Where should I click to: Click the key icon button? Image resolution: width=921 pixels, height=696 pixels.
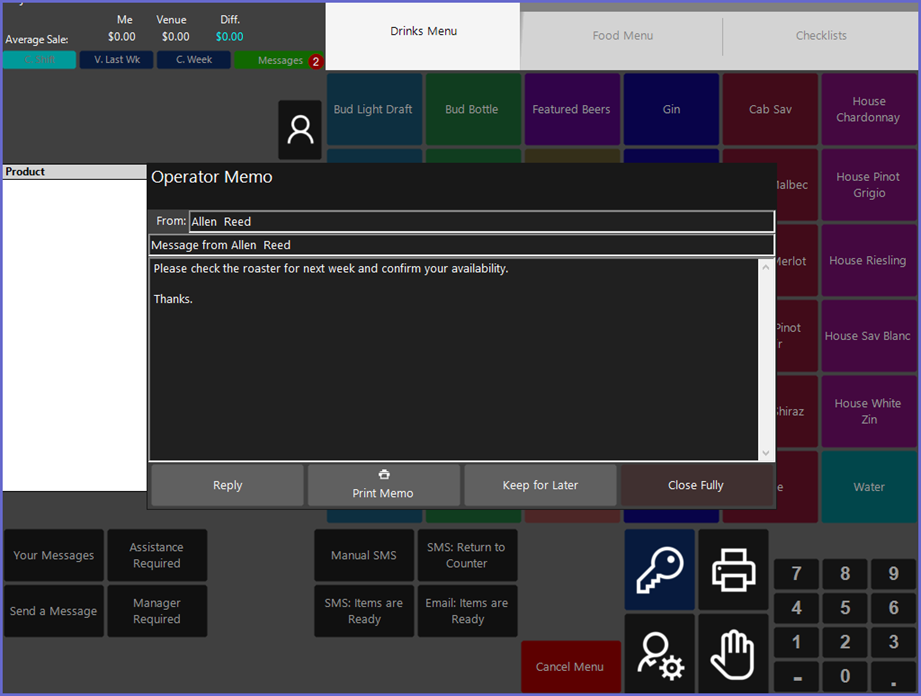[659, 570]
